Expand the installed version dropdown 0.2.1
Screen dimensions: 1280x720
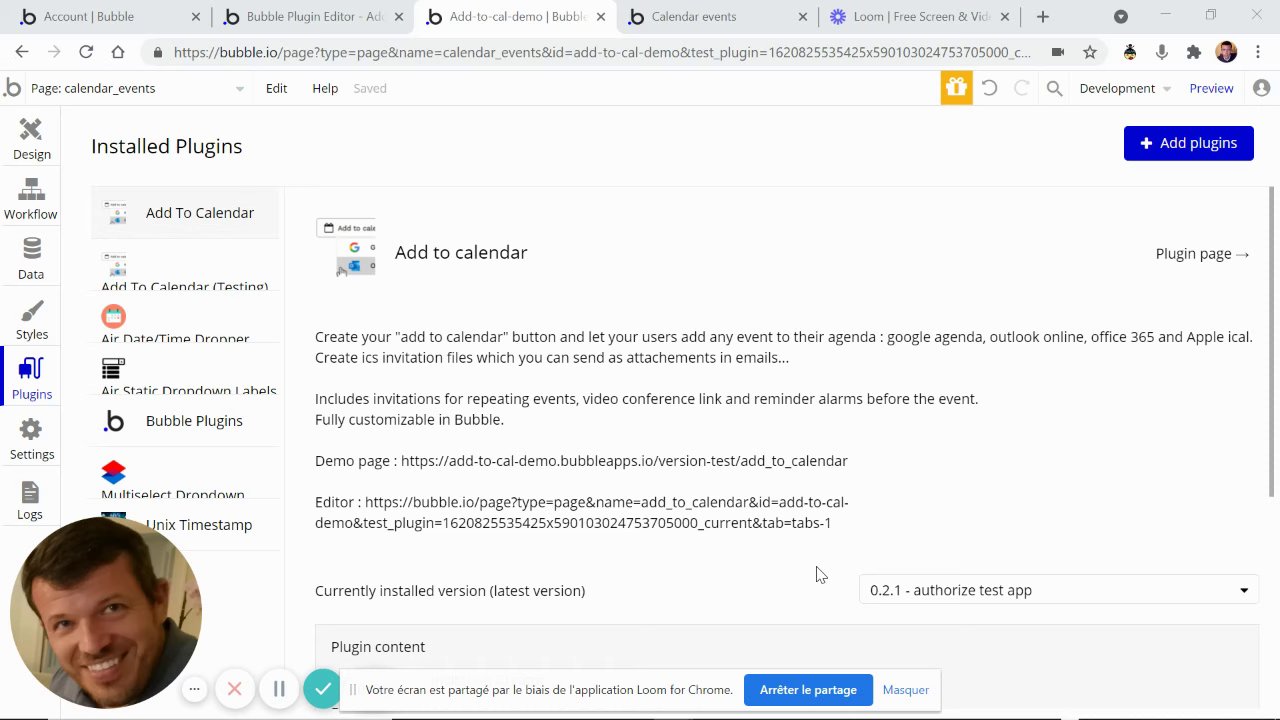(x=1058, y=590)
